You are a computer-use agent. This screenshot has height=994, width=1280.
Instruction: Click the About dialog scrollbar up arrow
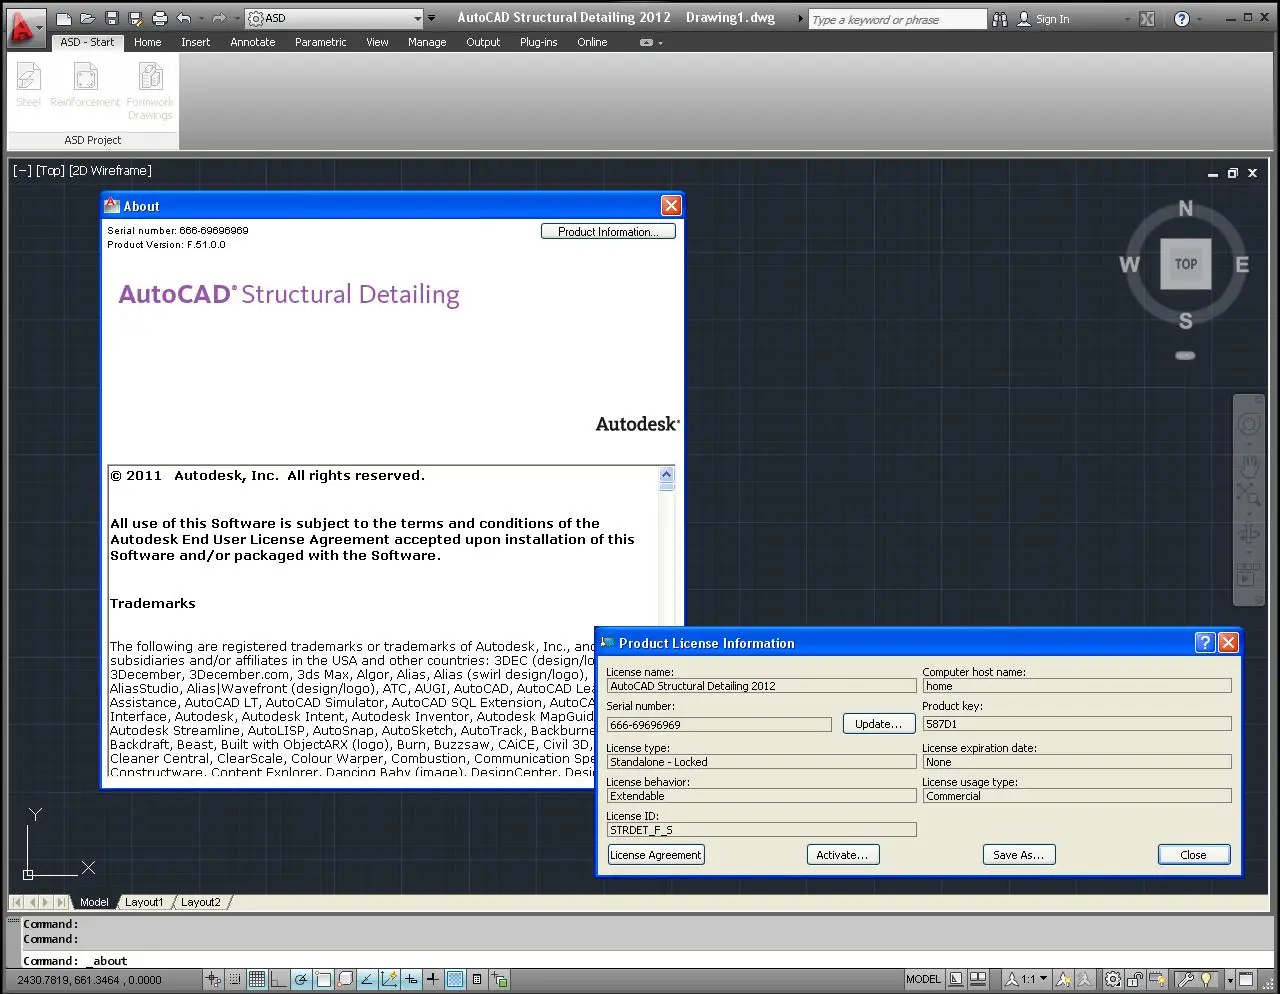[667, 474]
